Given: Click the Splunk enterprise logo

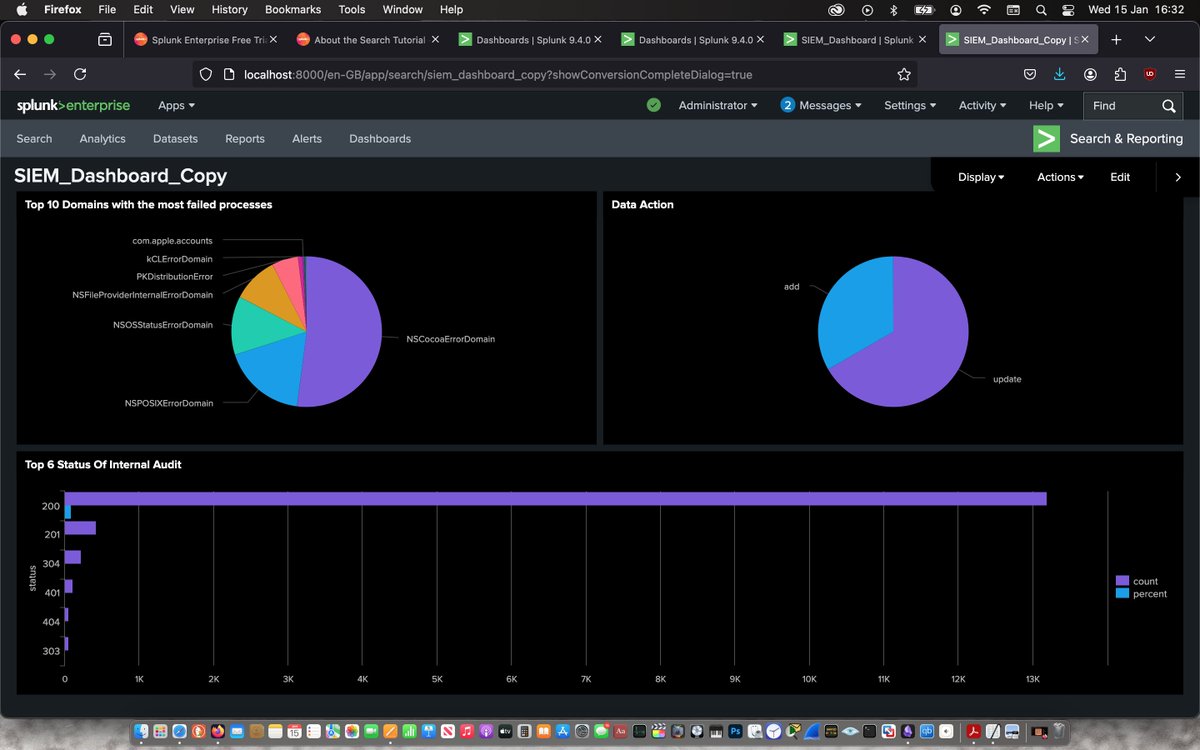Looking at the screenshot, I should (x=73, y=105).
